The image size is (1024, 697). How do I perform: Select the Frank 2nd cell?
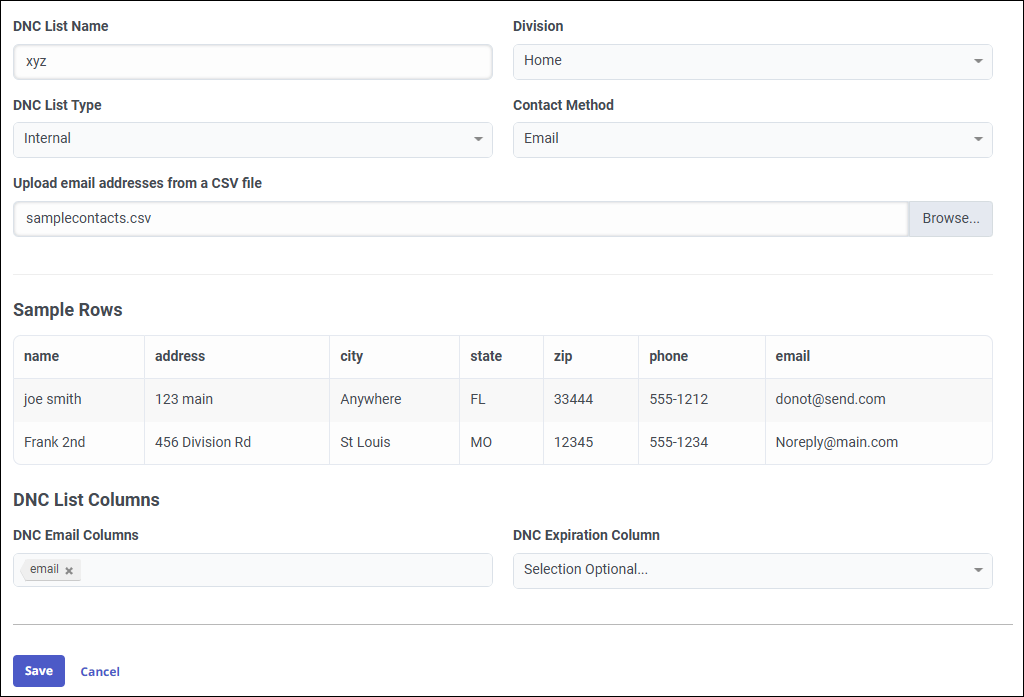[78, 443]
